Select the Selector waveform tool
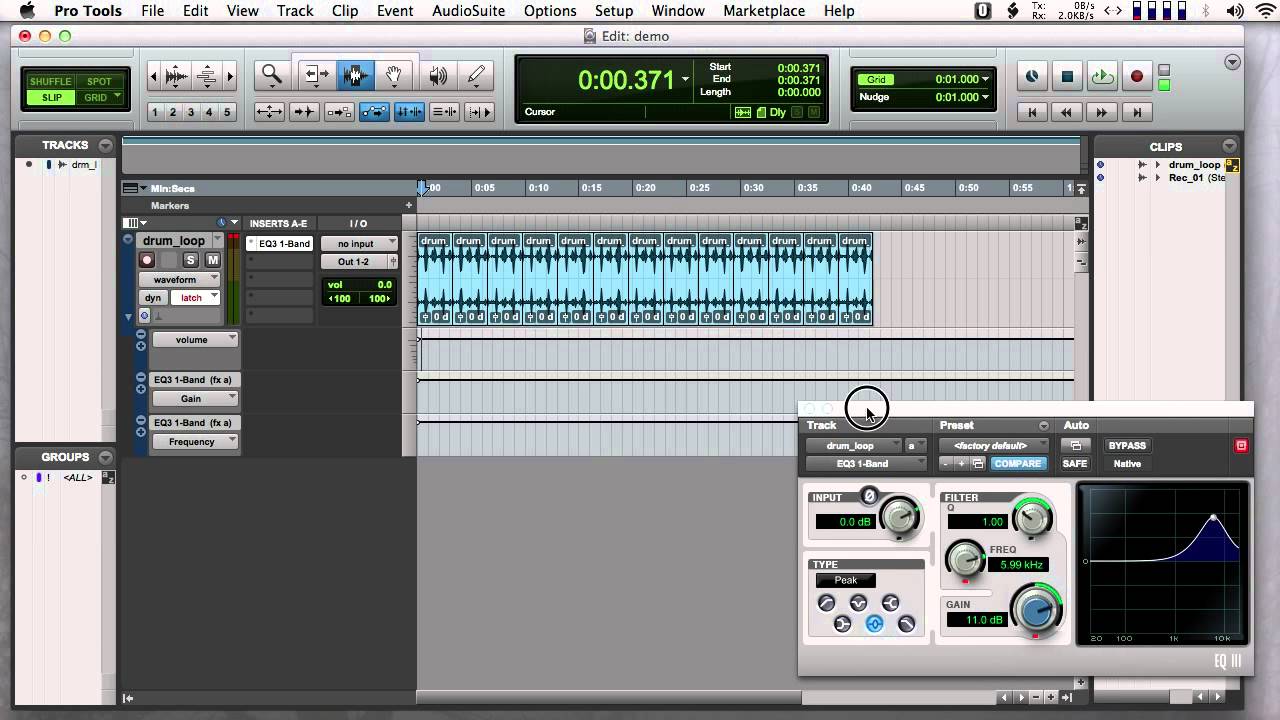Viewport: 1280px width, 720px height. 354,75
